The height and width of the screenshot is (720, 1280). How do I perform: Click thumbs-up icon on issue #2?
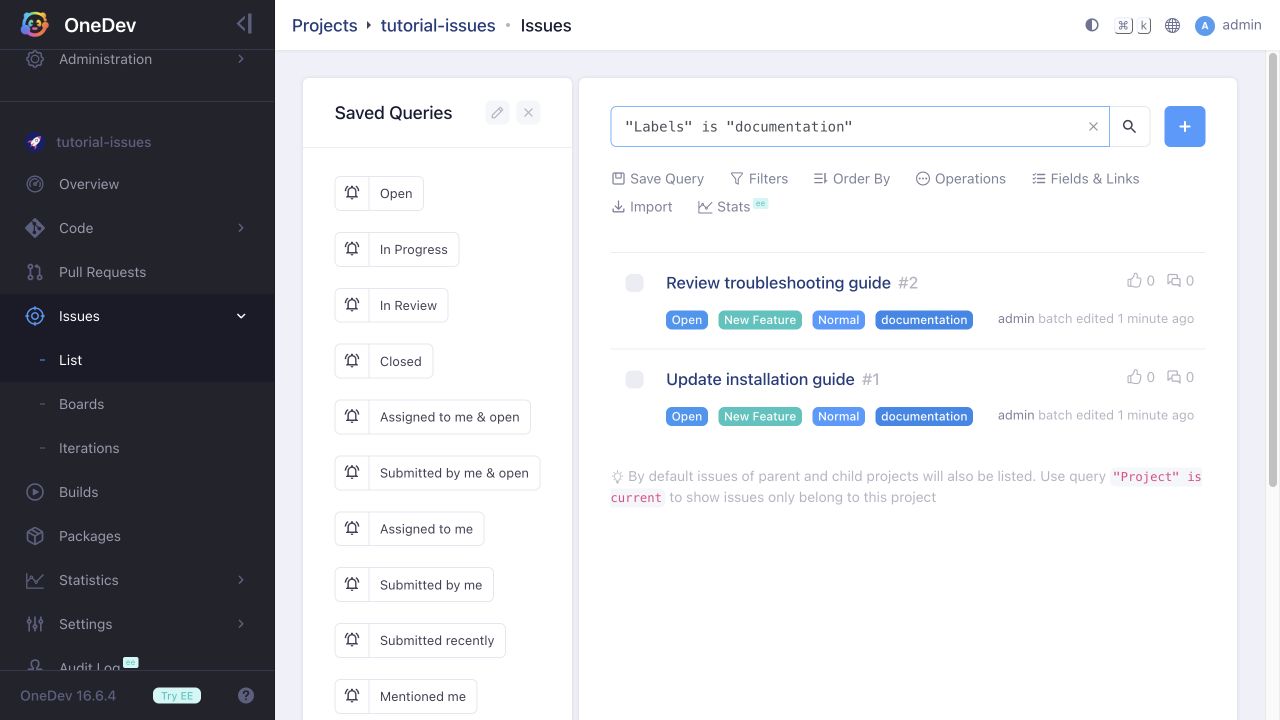[1134, 281]
